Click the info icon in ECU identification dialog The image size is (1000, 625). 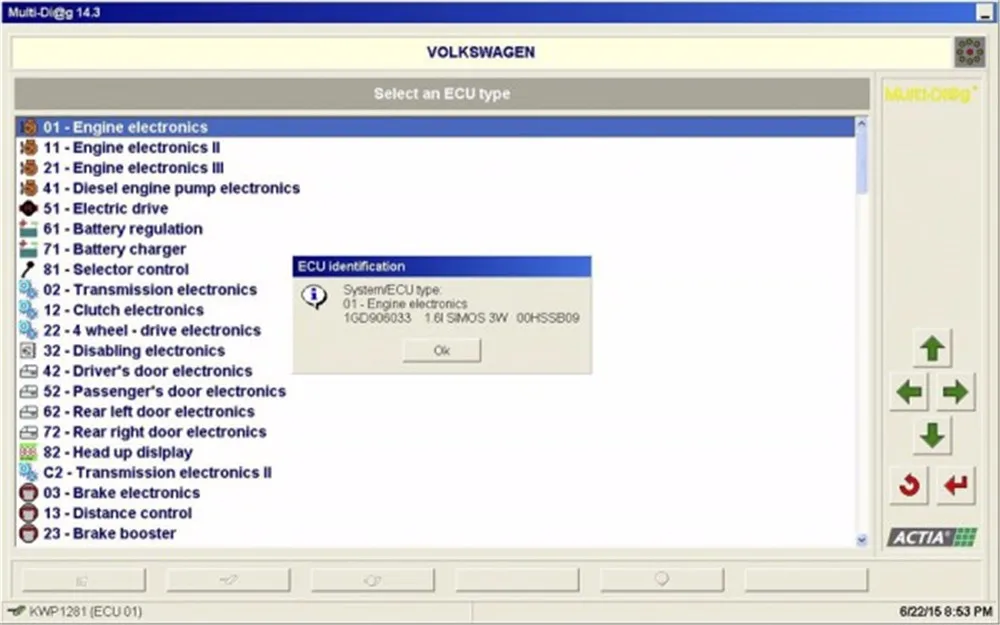[x=314, y=297]
